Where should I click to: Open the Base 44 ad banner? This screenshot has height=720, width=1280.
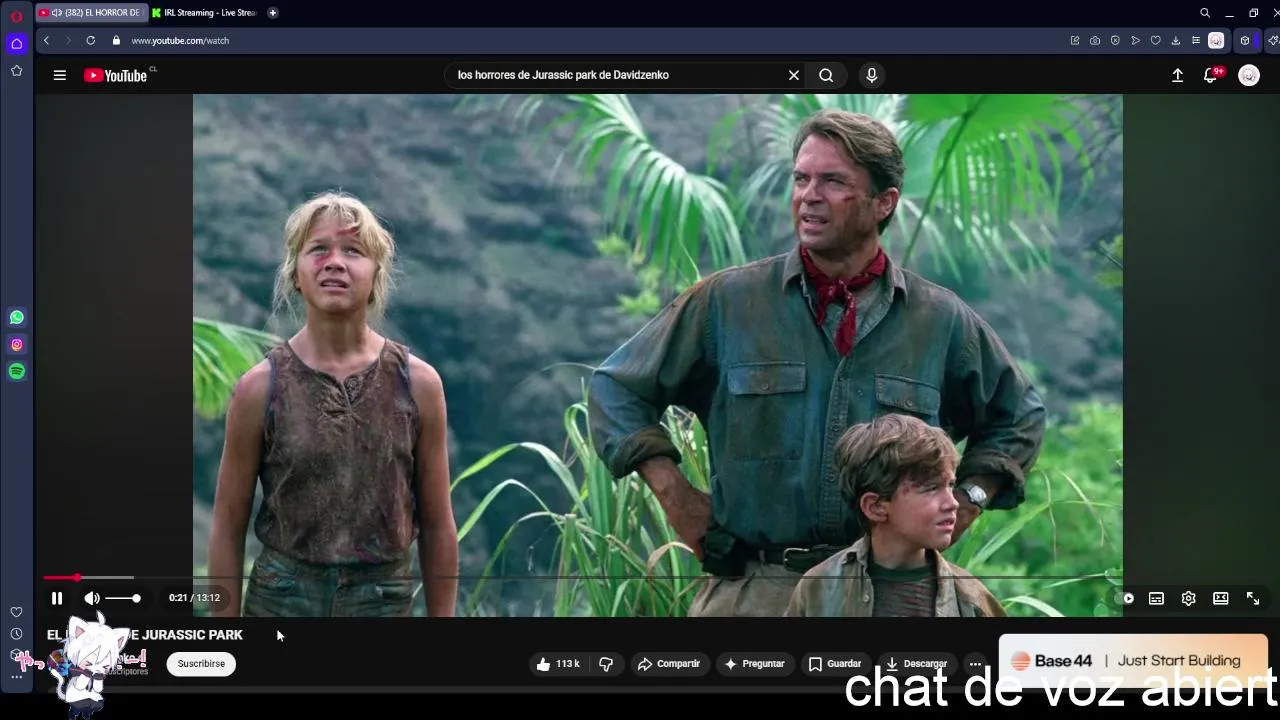[x=1133, y=661]
